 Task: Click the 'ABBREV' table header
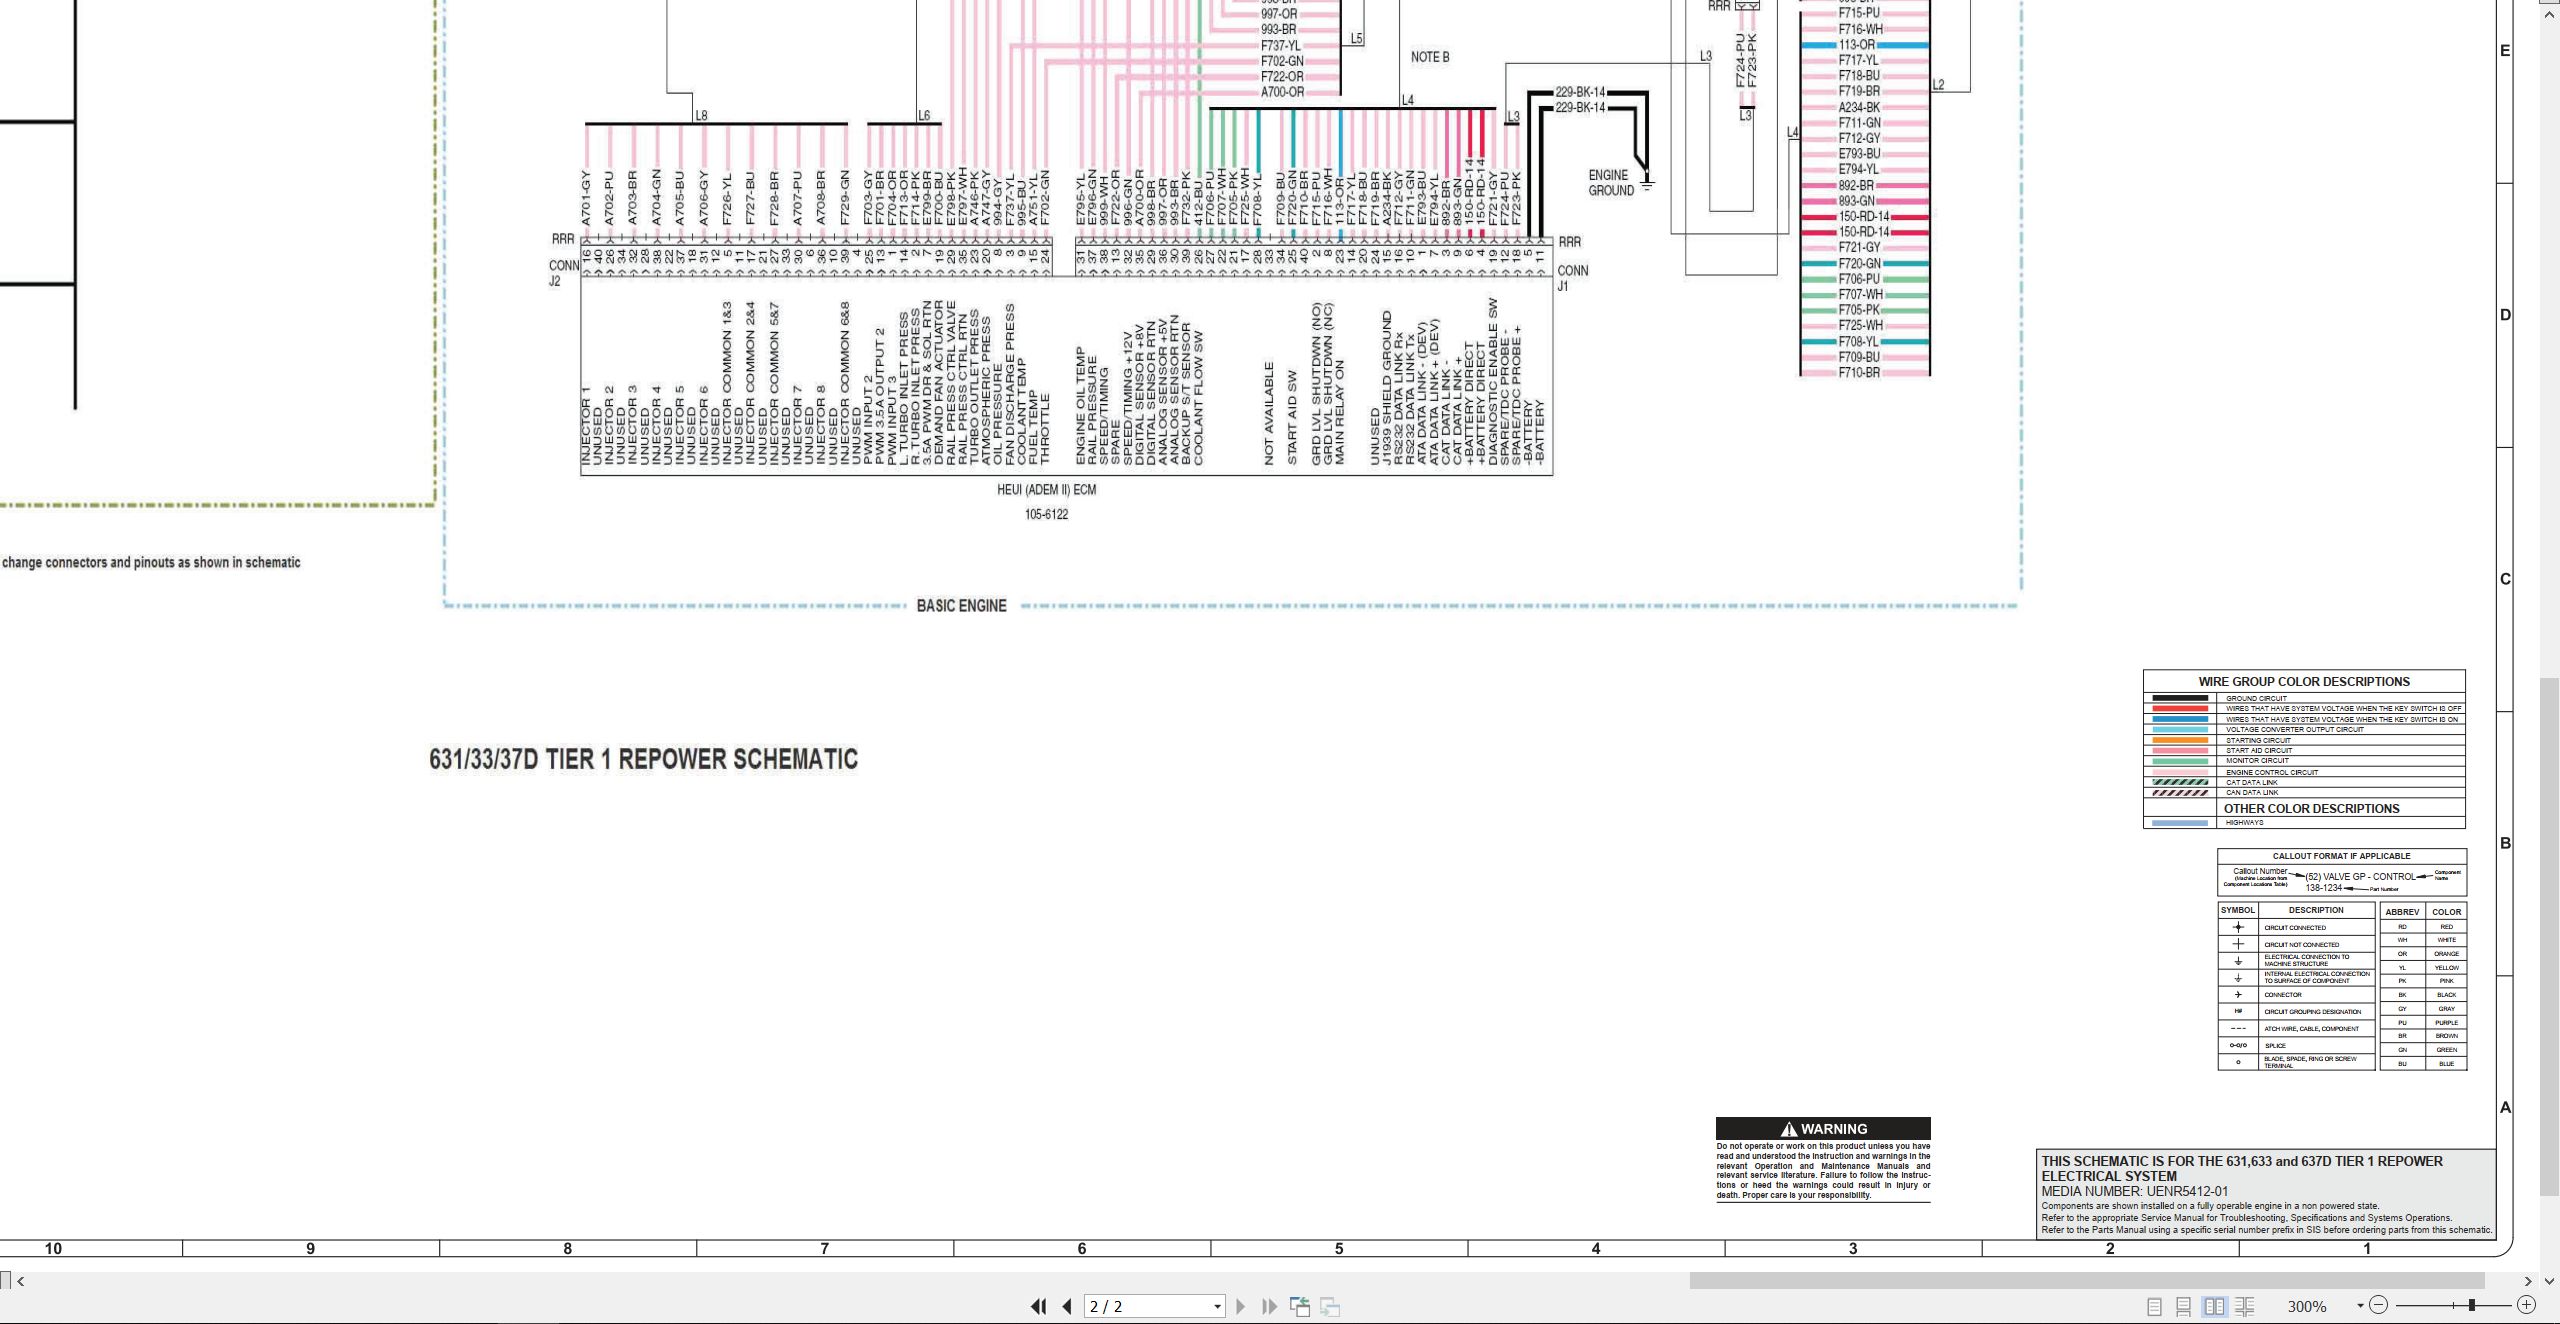(x=2402, y=912)
